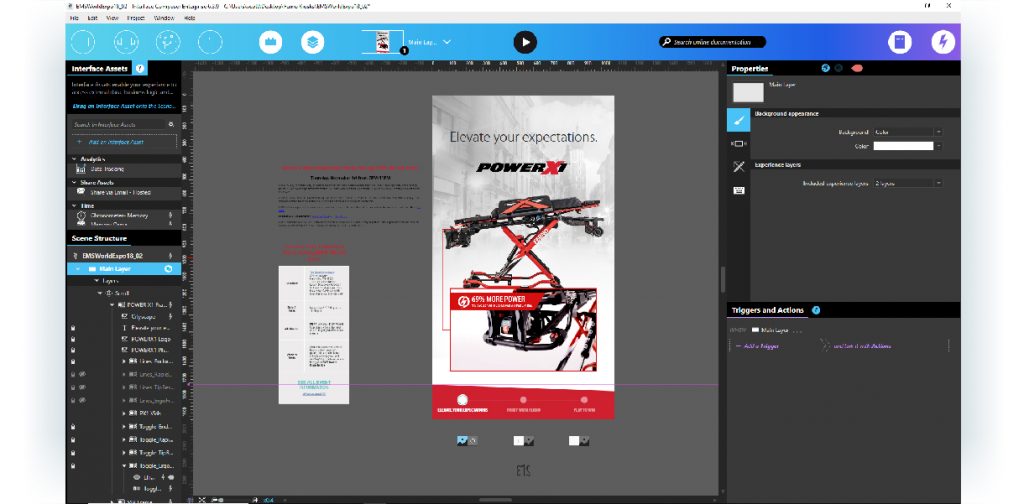Toggle lock on POWERX1 Logo row

72,339
